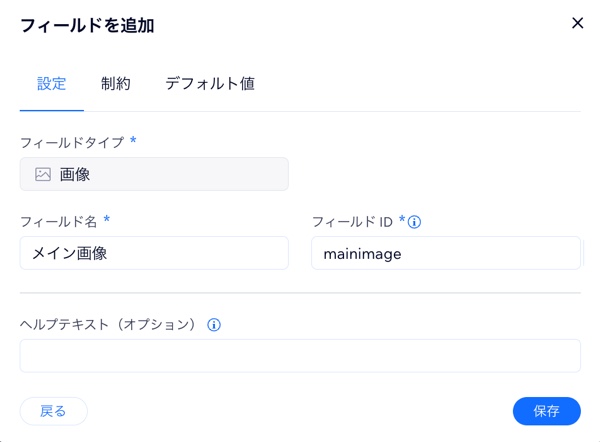This screenshot has height=442, width=600.
Task: Close the フィールドを追加 dialog
Action: click(577, 23)
